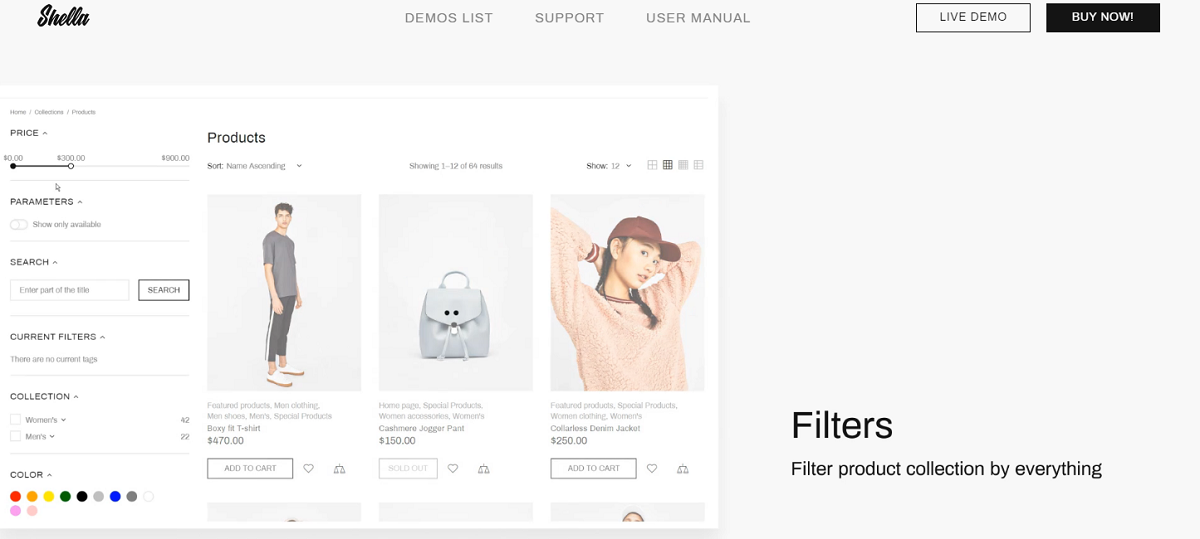This screenshot has width=1200, height=539.
Task: Check the Men's collection checkbox
Action: (15, 436)
